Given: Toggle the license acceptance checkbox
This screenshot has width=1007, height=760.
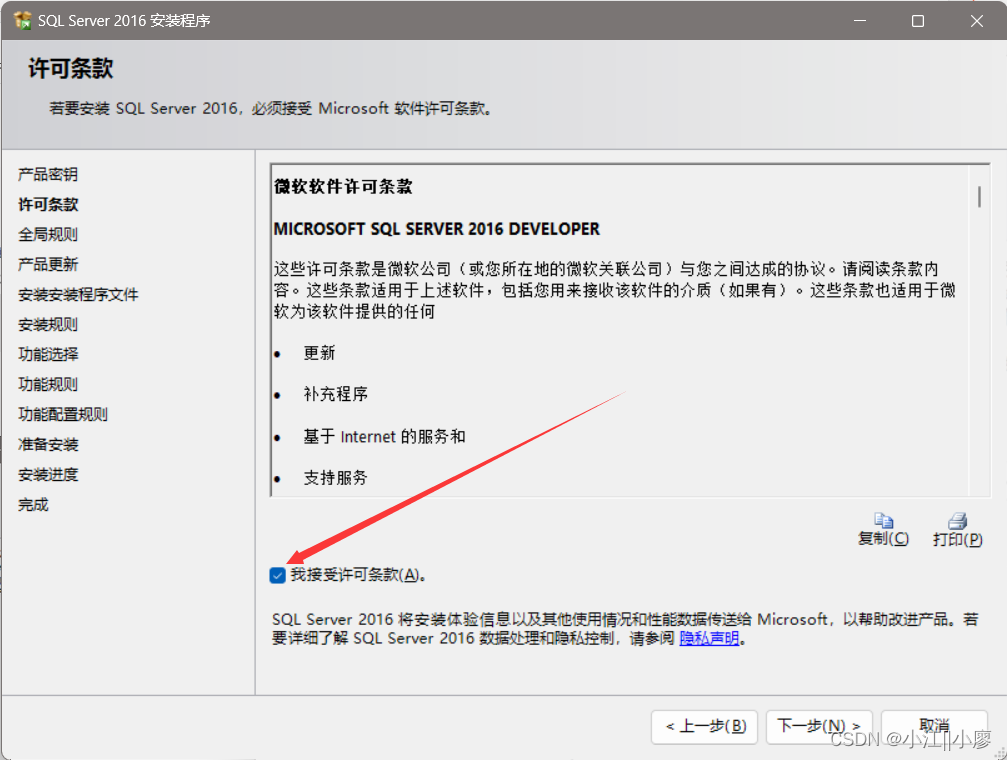Looking at the screenshot, I should (277, 575).
